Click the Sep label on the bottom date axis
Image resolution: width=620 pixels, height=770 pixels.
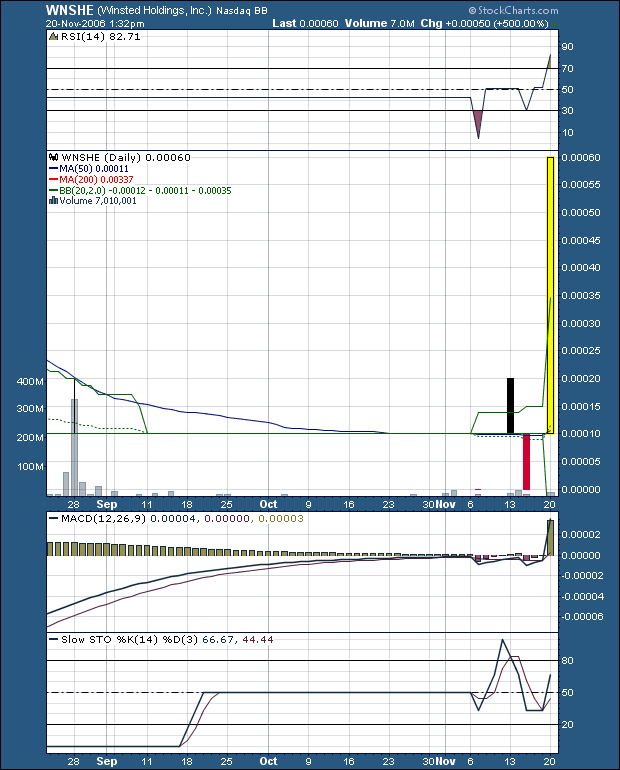click(107, 761)
